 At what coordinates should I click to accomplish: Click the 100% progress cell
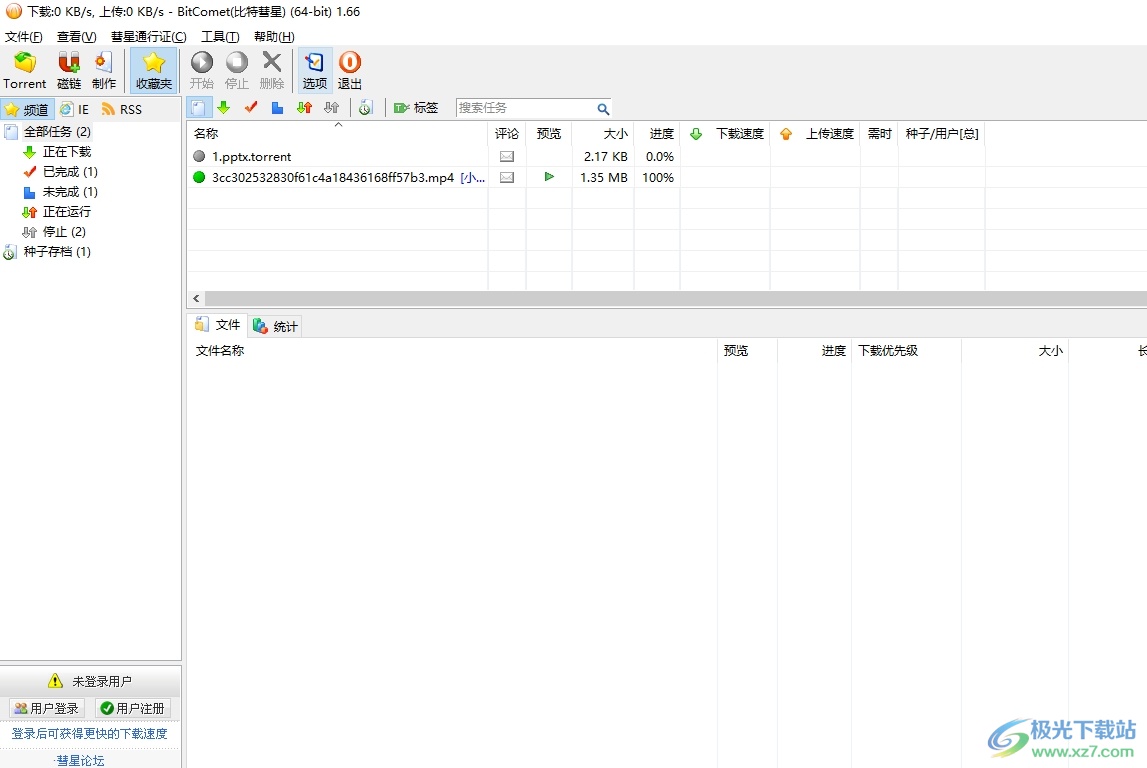click(658, 178)
